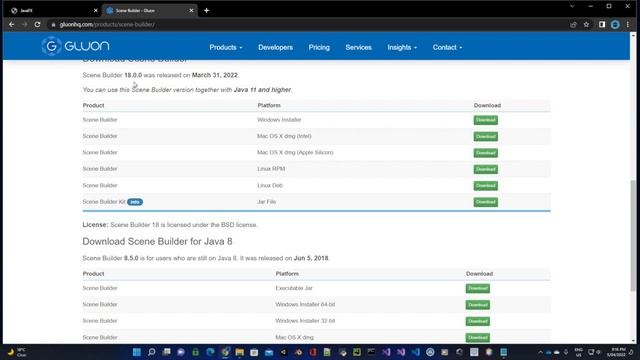
Task: Expand the Contact dropdown
Action: (x=447, y=47)
